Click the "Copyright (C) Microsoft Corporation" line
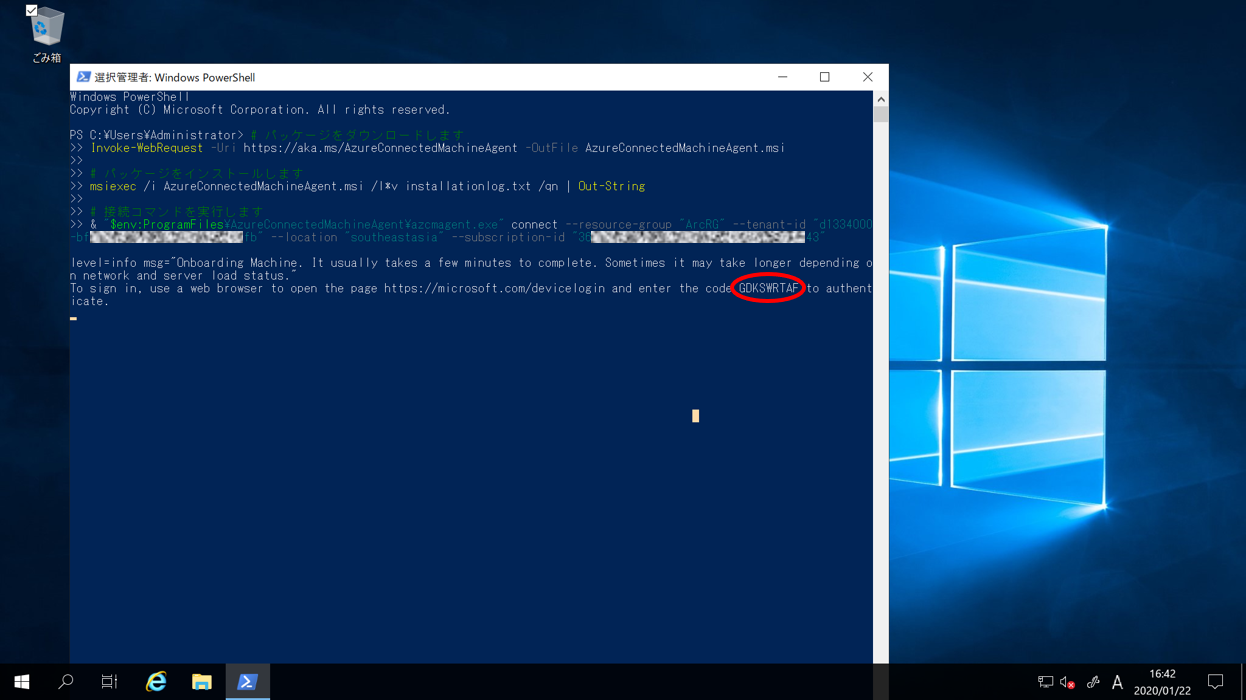The height and width of the screenshot is (700, 1246). (x=260, y=110)
